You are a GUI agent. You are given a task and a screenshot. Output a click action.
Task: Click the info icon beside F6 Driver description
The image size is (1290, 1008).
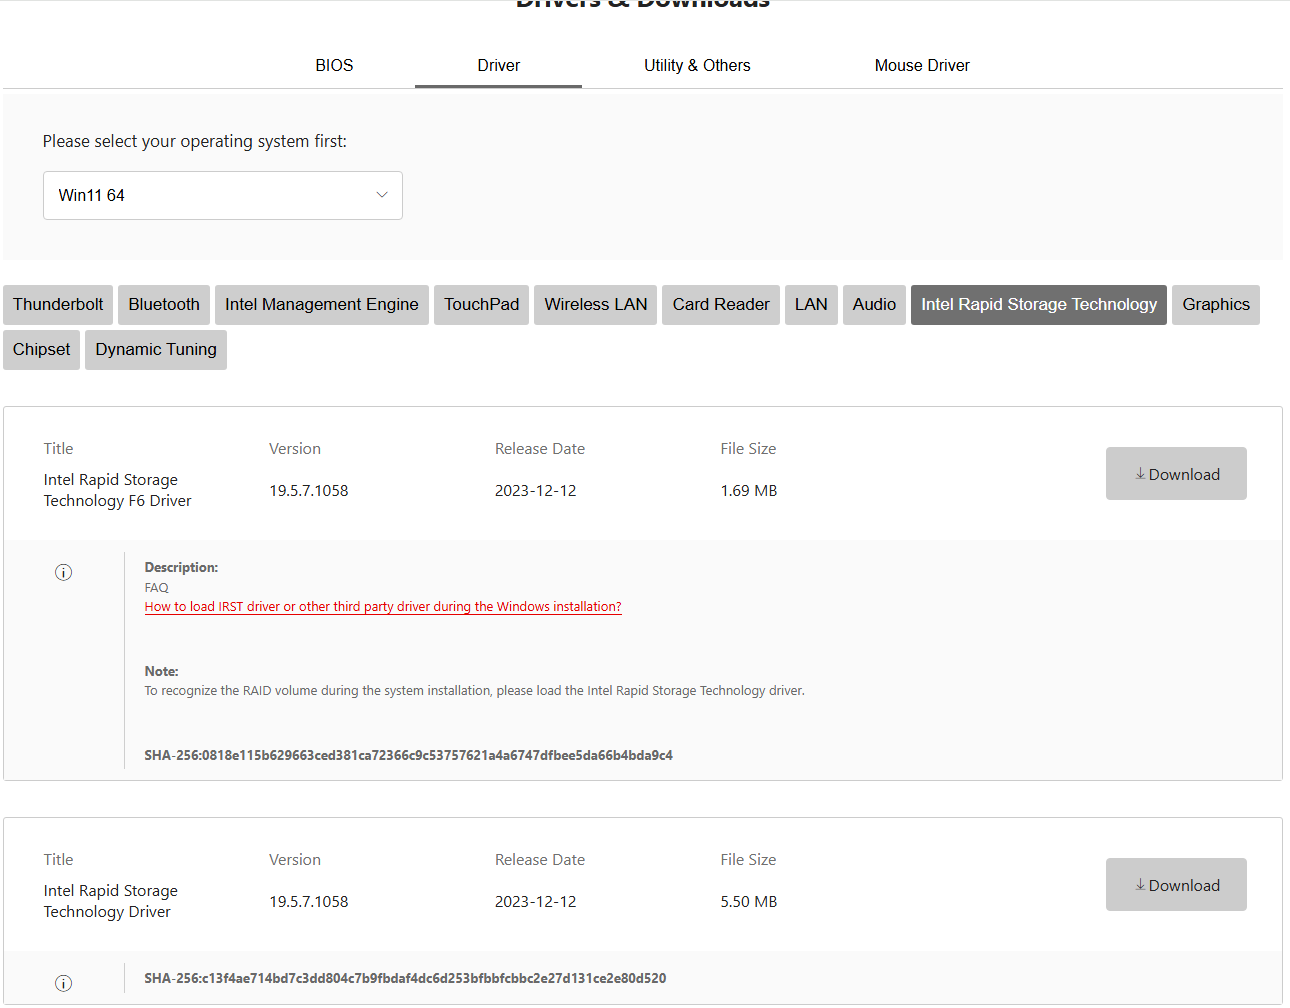[63, 572]
